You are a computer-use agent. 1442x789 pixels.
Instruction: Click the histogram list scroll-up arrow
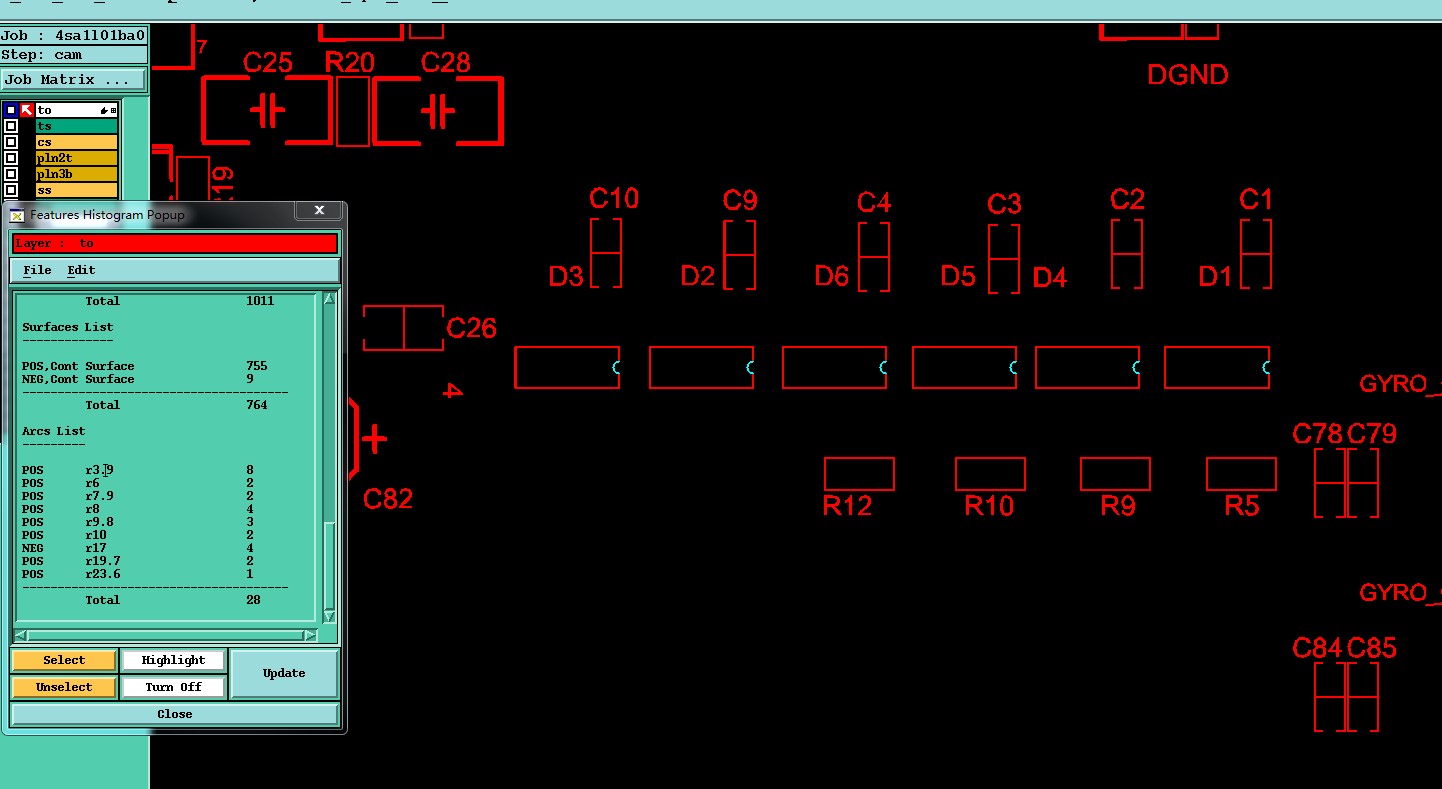(x=329, y=299)
